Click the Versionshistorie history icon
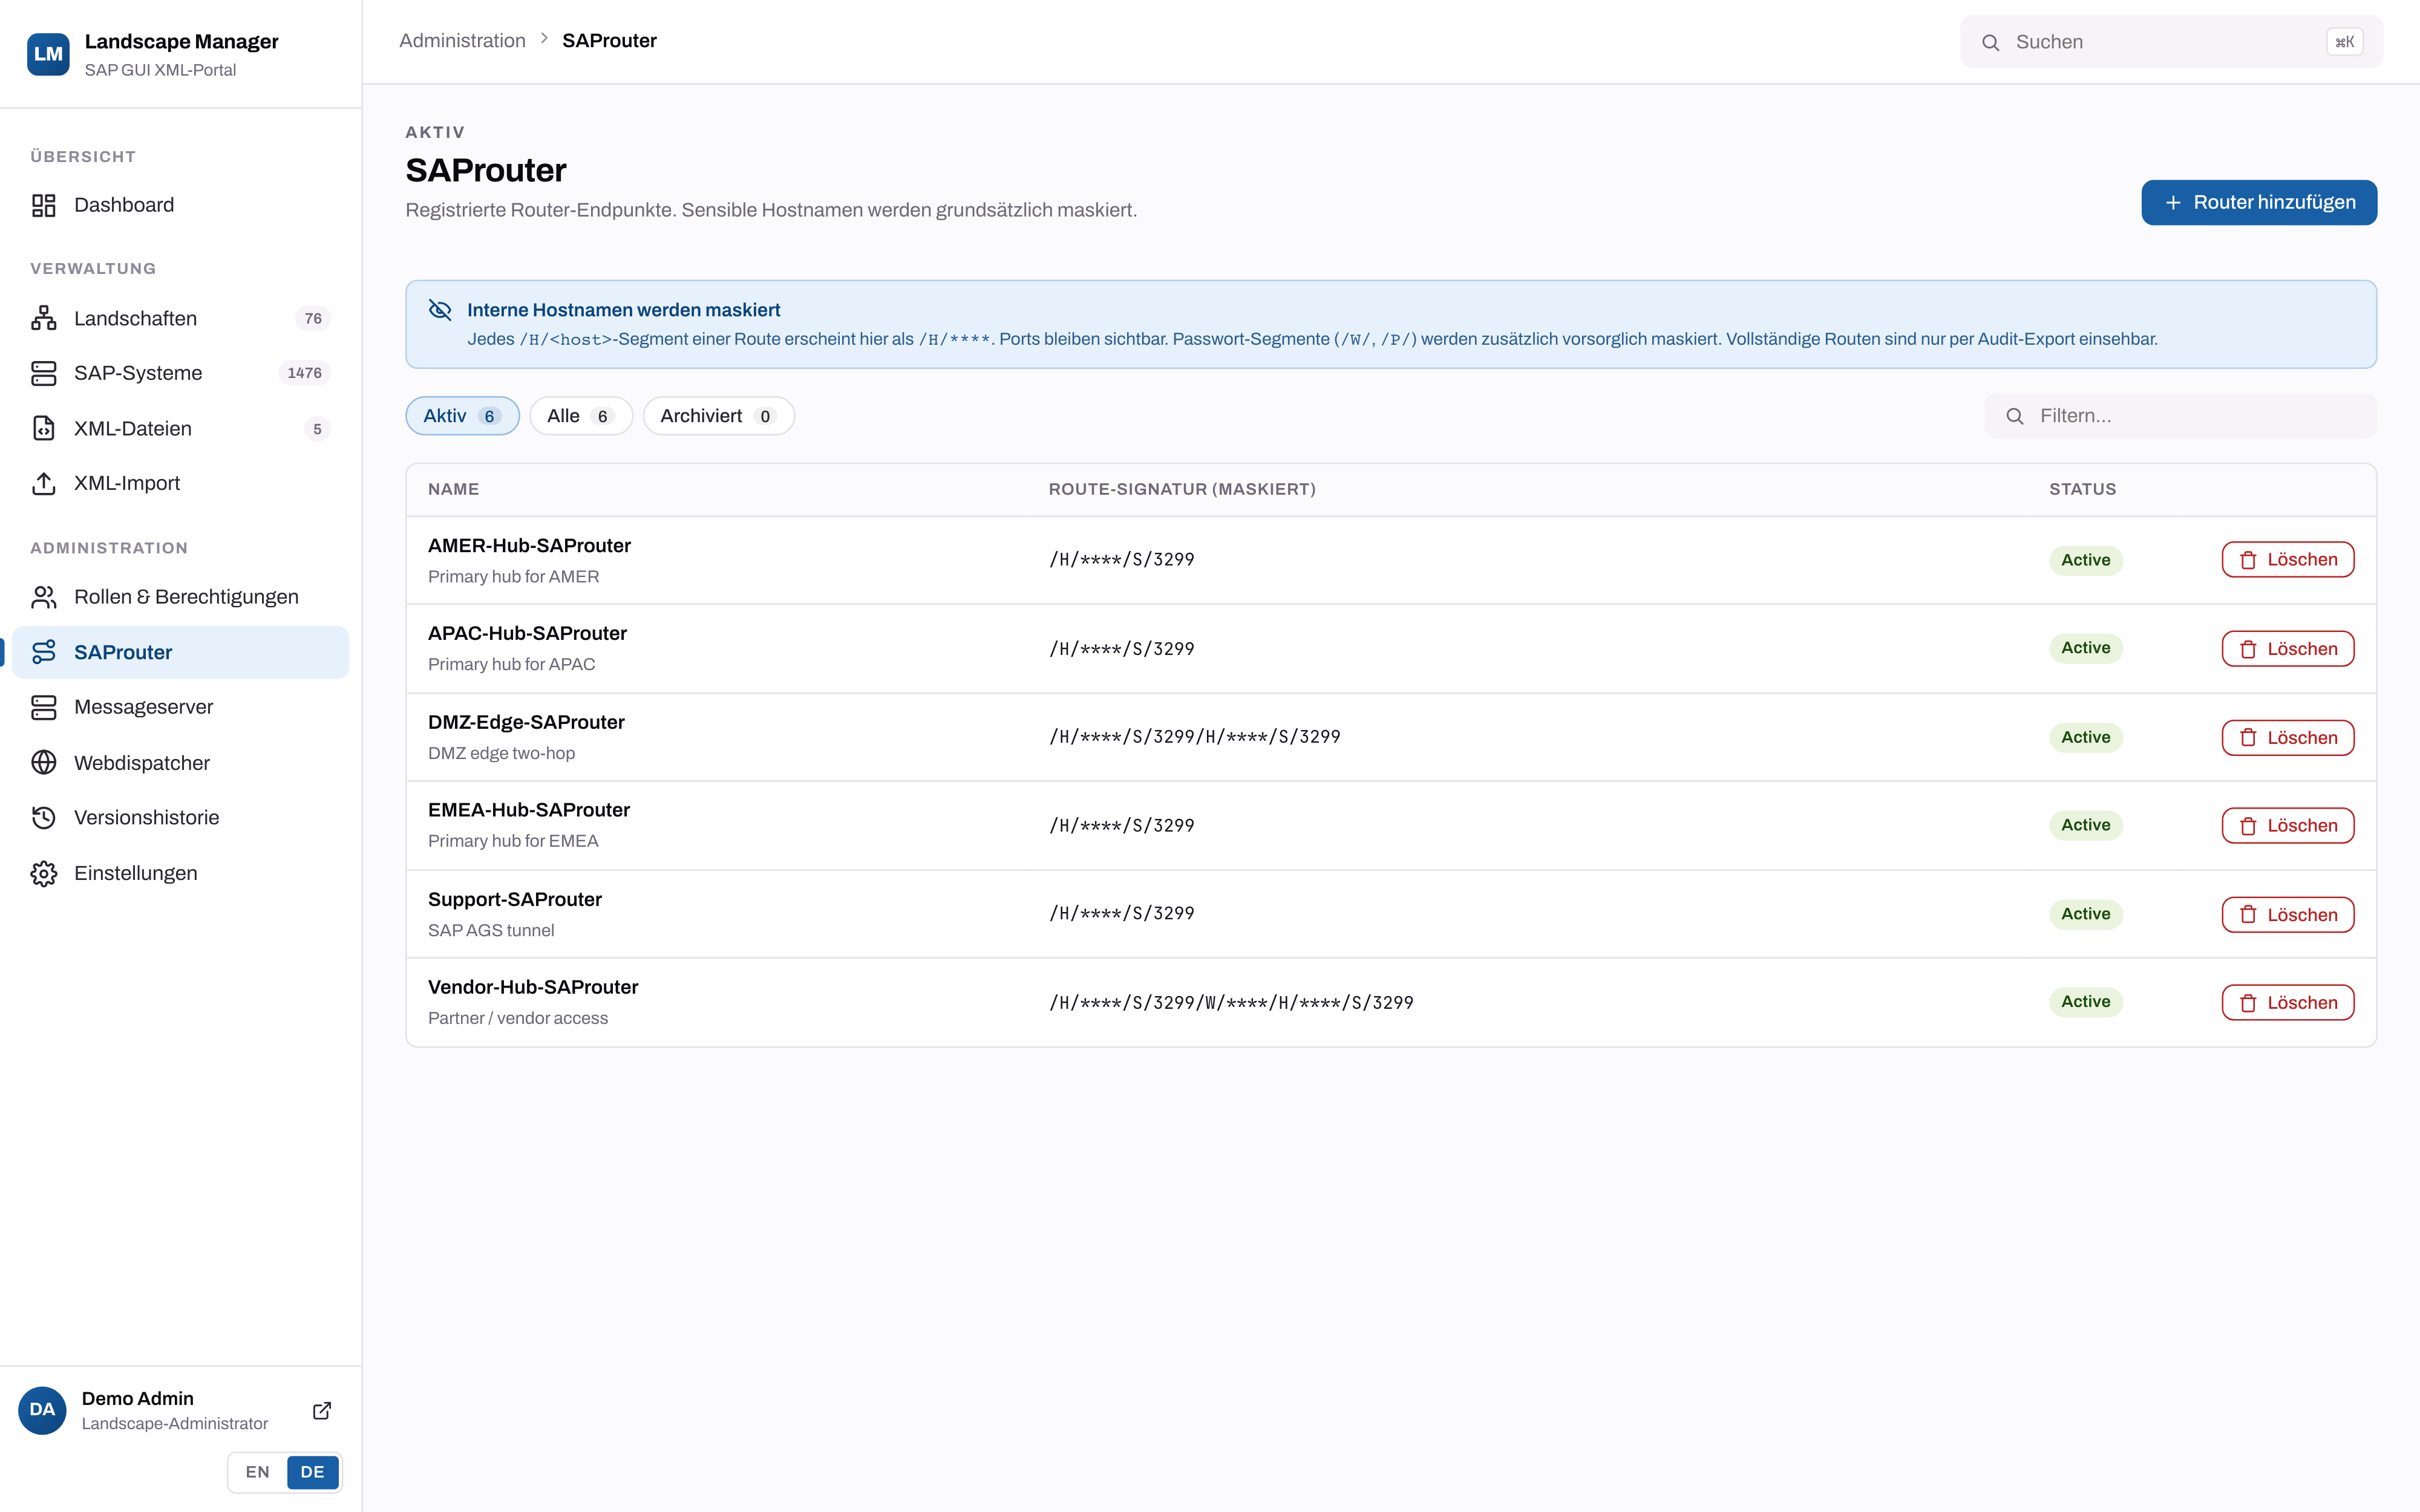This screenshot has width=2420, height=1512. [x=44, y=818]
